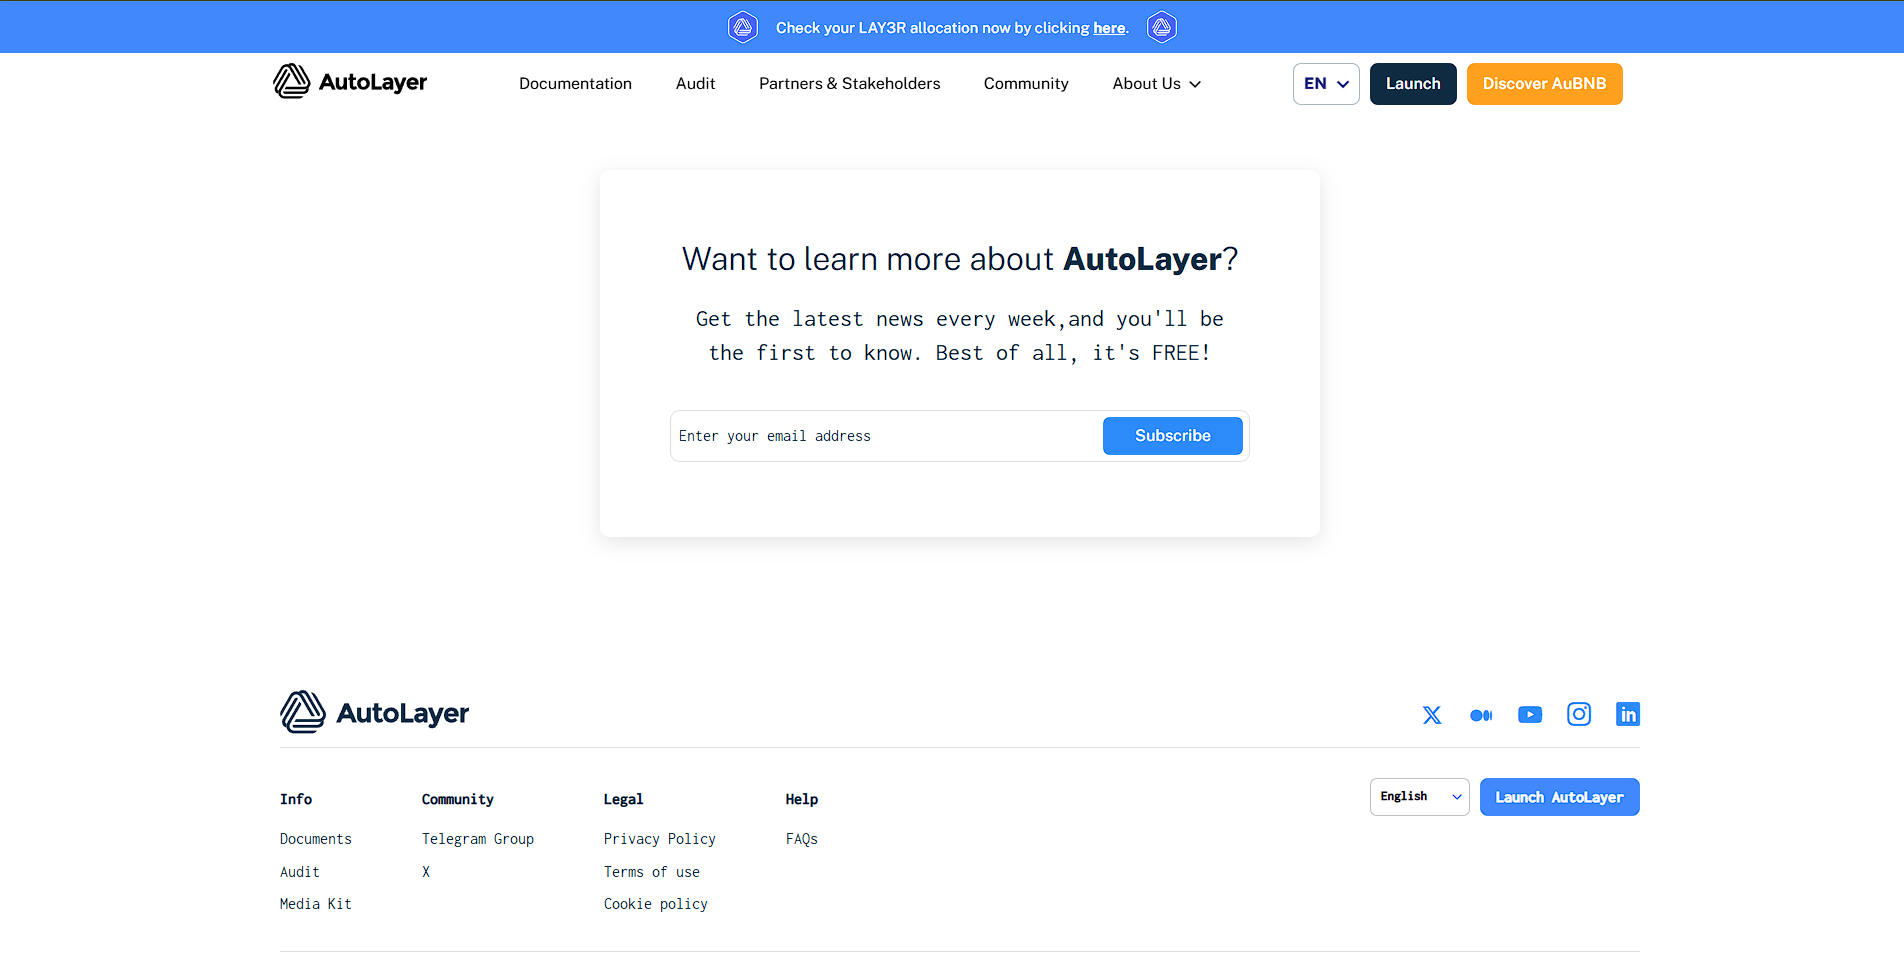Viewport: 1904px width, 954px height.
Task: Click the LAY3R token icon right of banner text
Action: (1161, 27)
